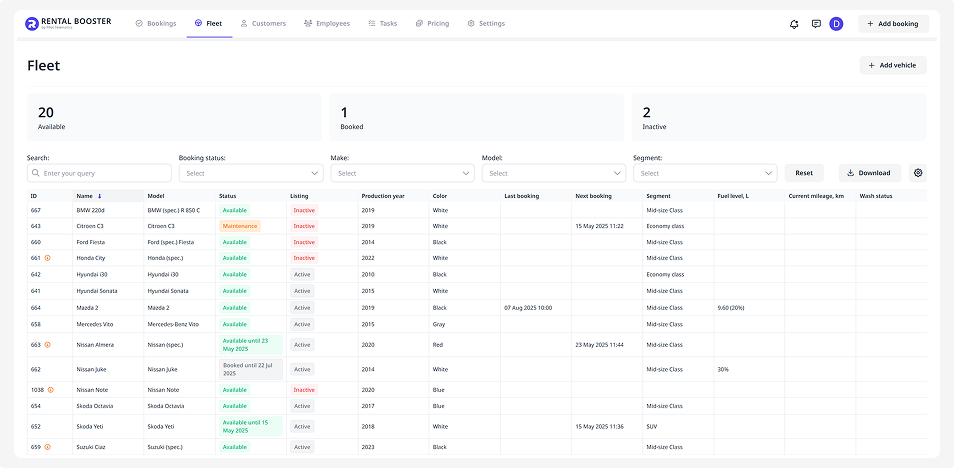
Task: Go to the Employees tab
Action: 327,23
